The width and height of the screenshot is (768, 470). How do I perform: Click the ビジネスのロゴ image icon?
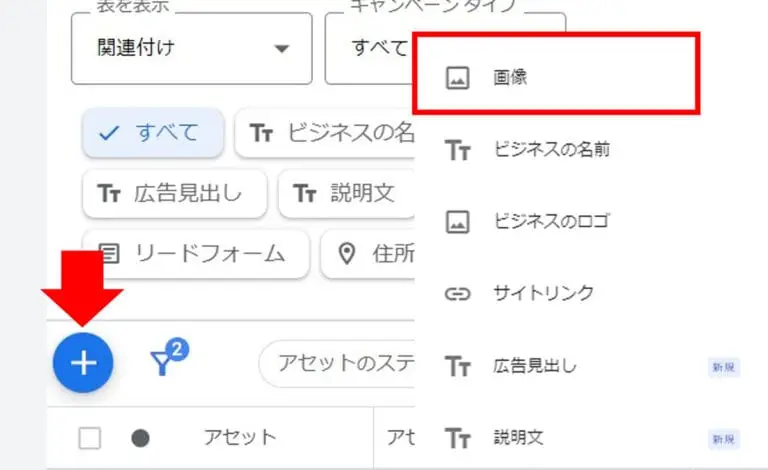tap(457, 222)
